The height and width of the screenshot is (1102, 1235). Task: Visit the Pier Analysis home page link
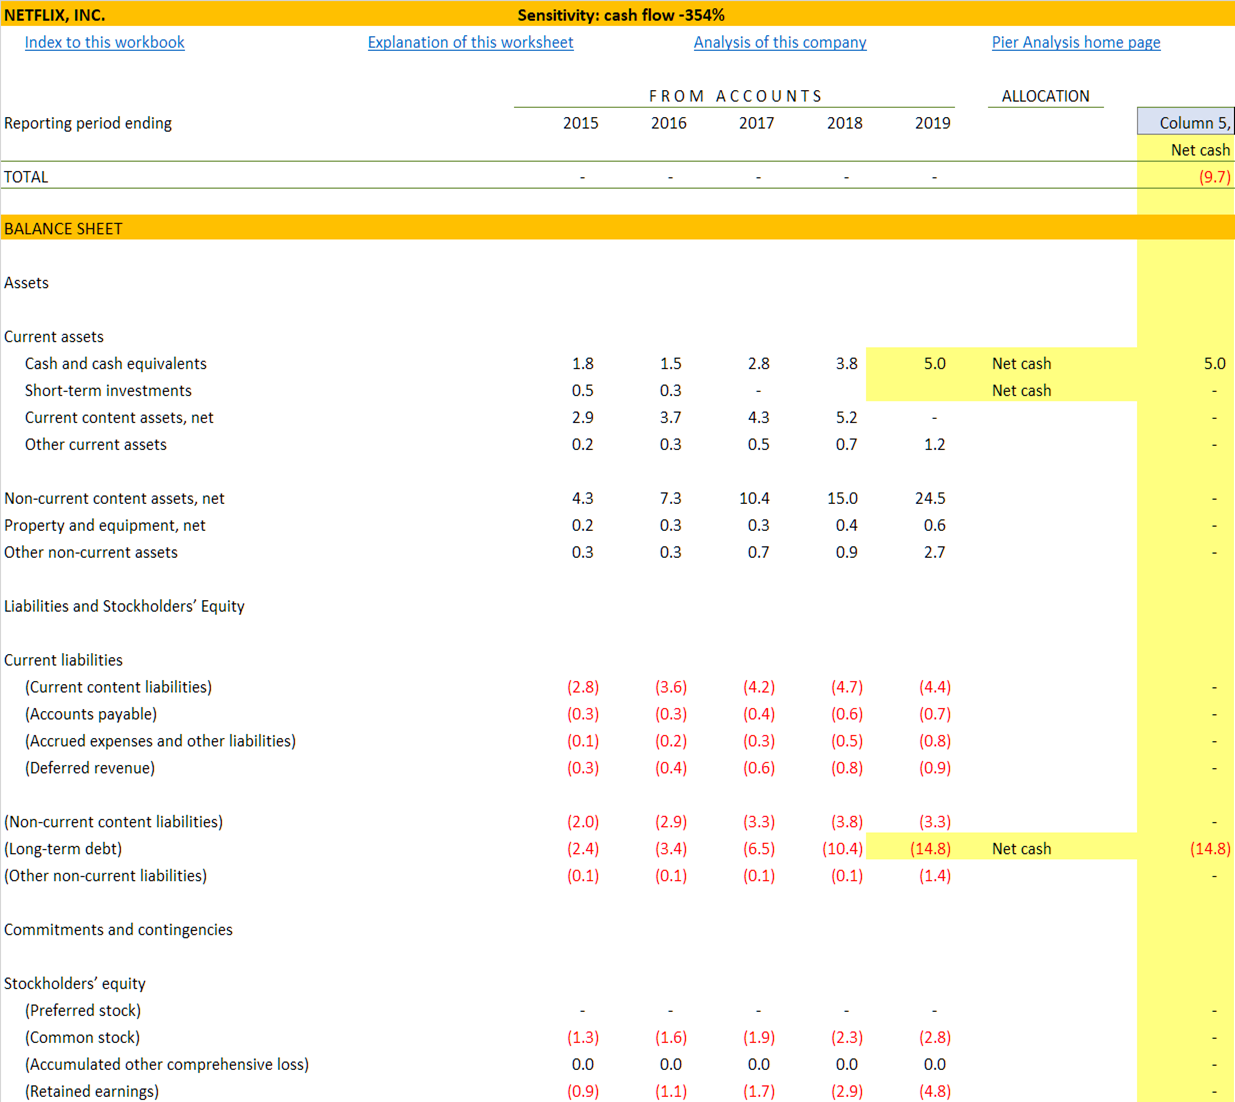(1076, 42)
